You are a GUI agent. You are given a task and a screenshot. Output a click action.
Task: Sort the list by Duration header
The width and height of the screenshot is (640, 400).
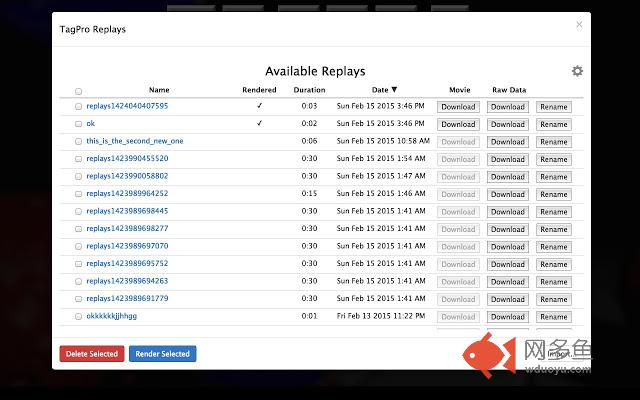[309, 90]
